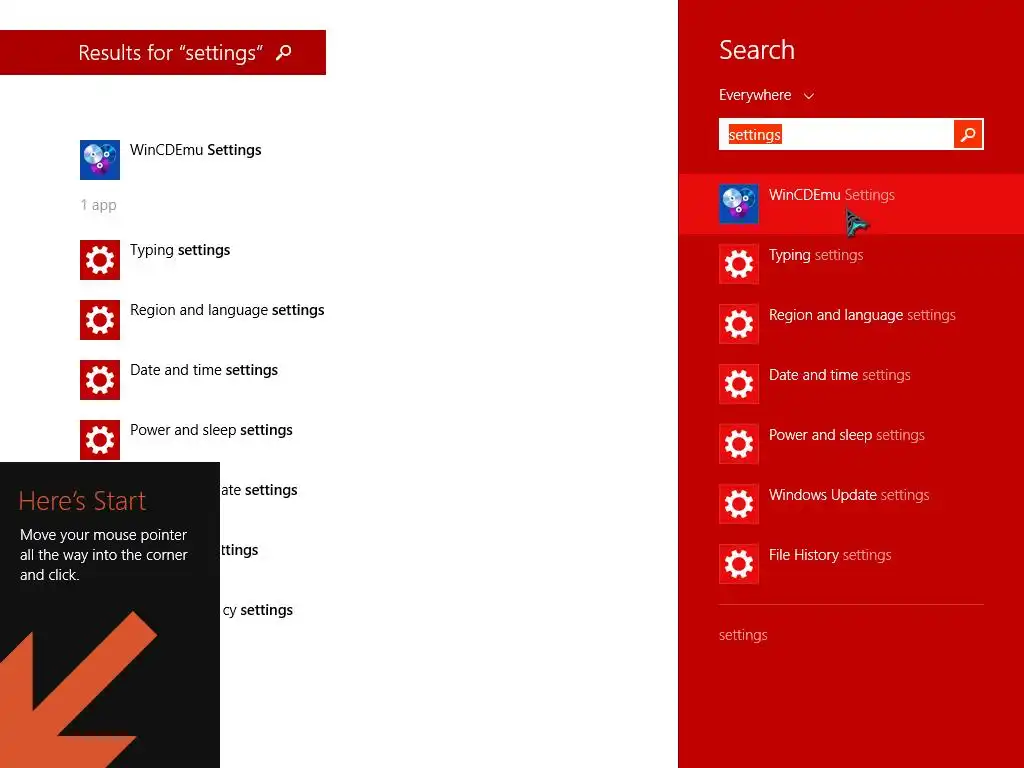Open WinCDEmu Settings text in left results

(195, 150)
